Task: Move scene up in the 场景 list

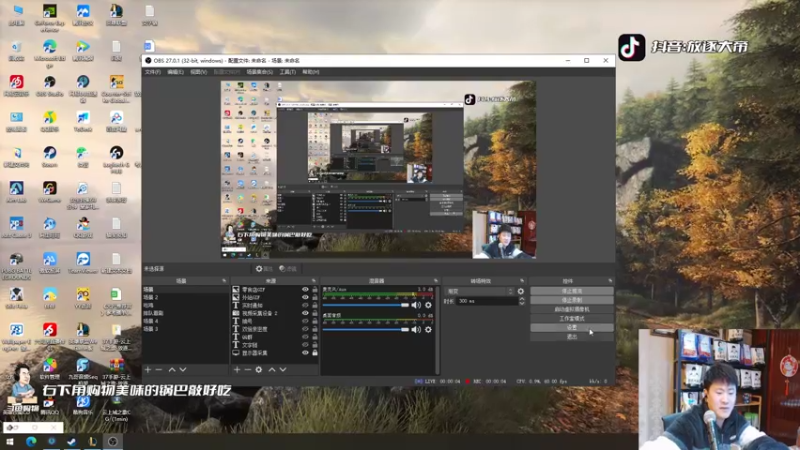Action: 172,369
